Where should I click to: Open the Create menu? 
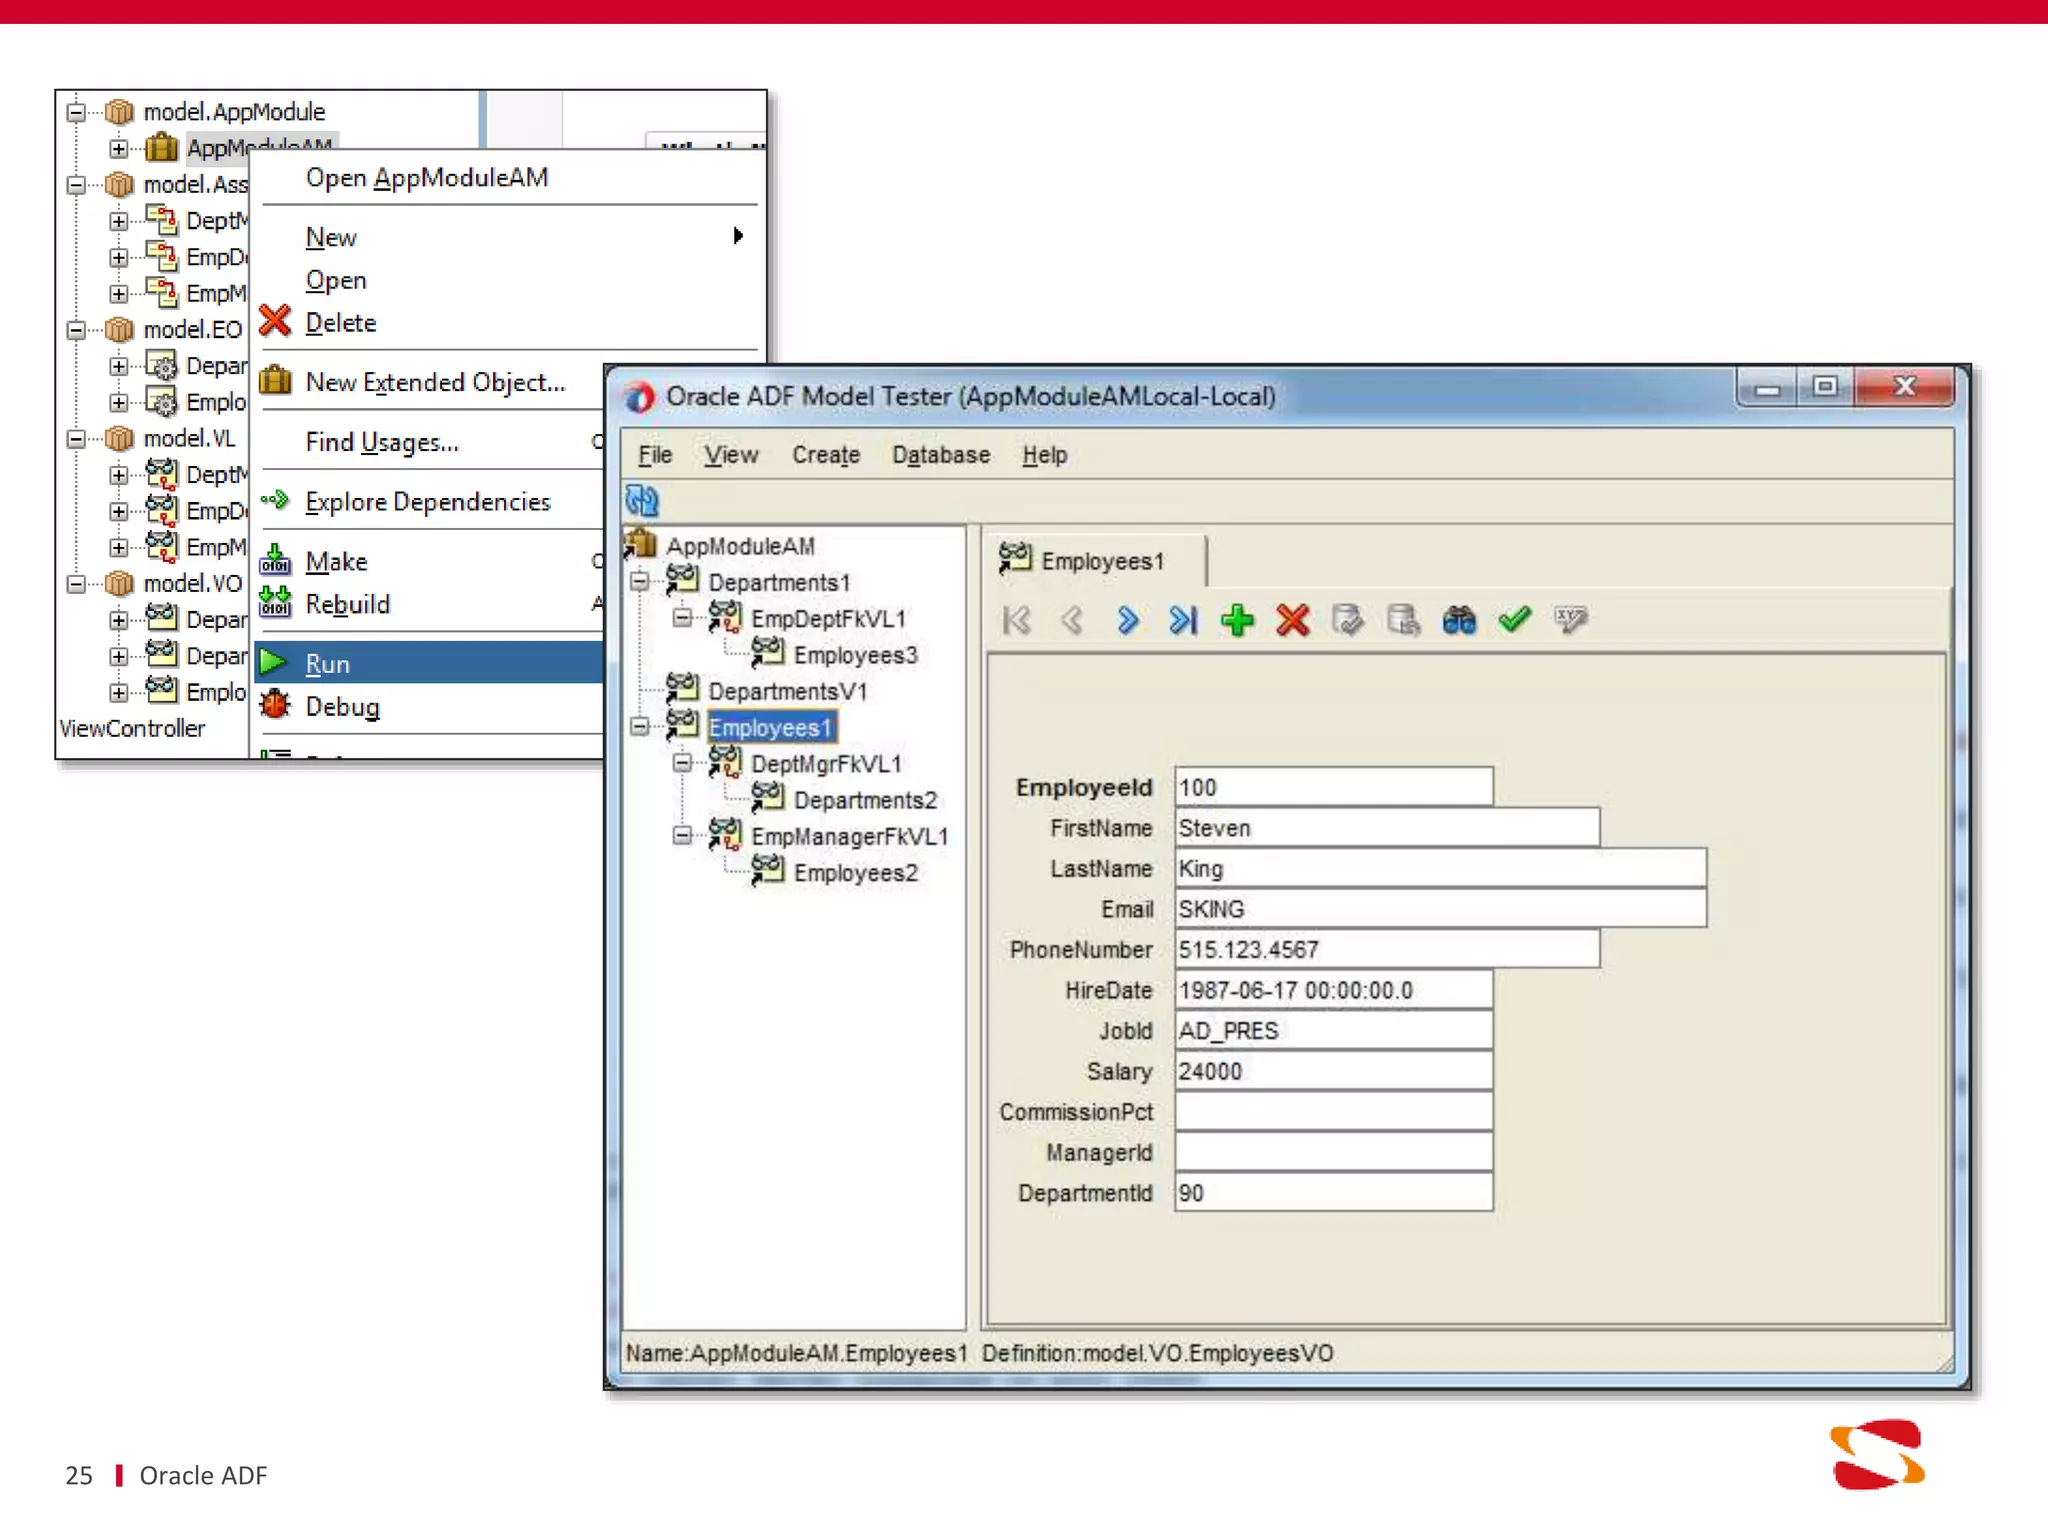tap(826, 455)
